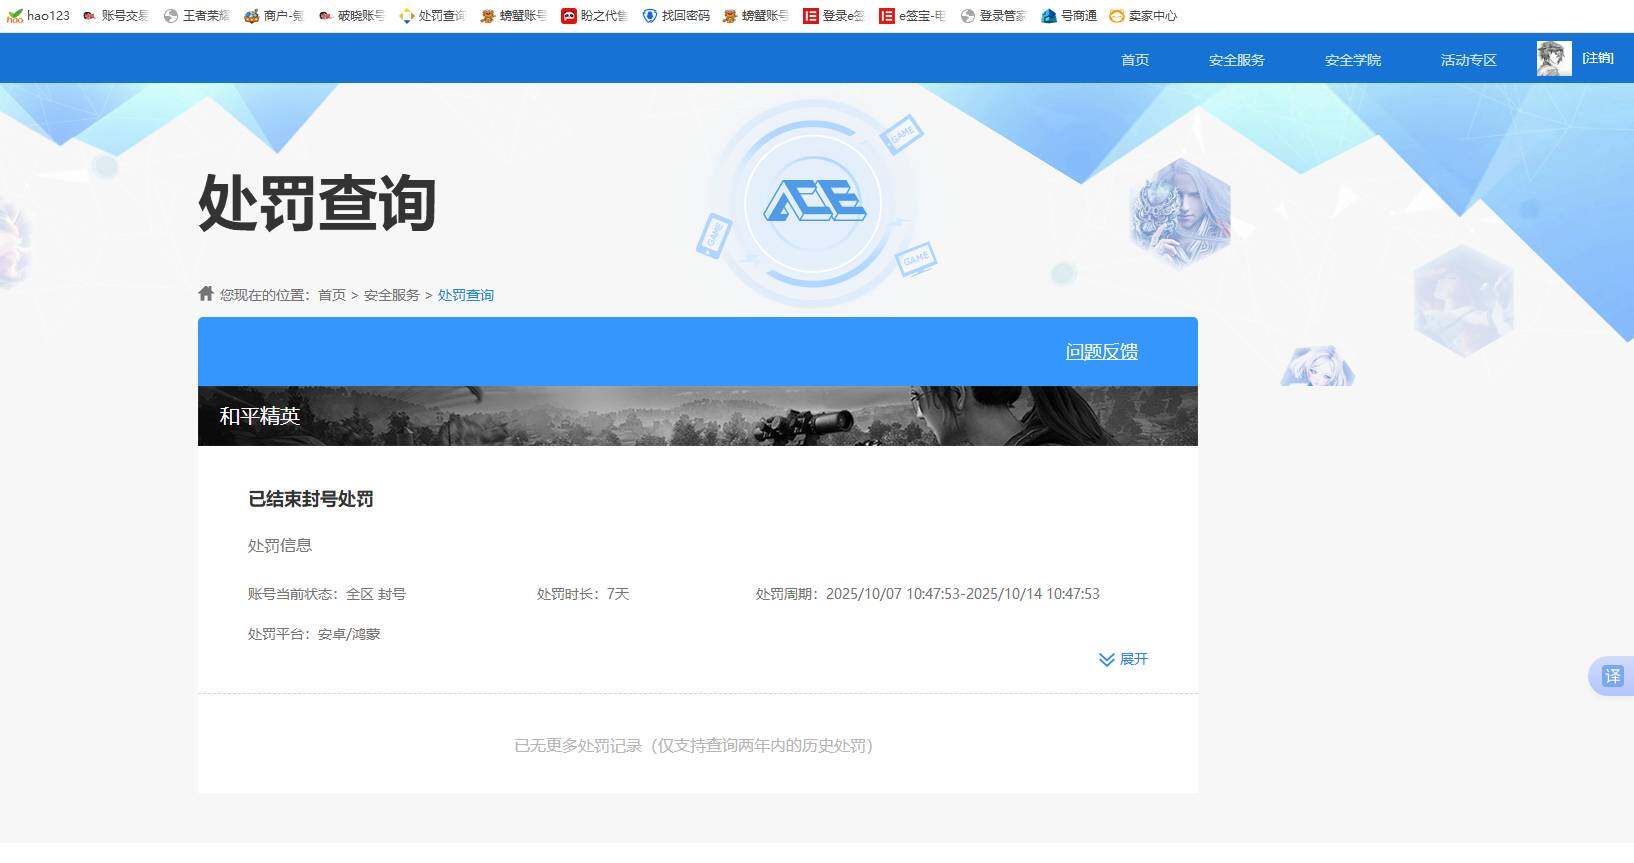1634x863 pixels.
Task: Expand the penalty details with 展开
Action: pyautogui.click(x=1123, y=659)
